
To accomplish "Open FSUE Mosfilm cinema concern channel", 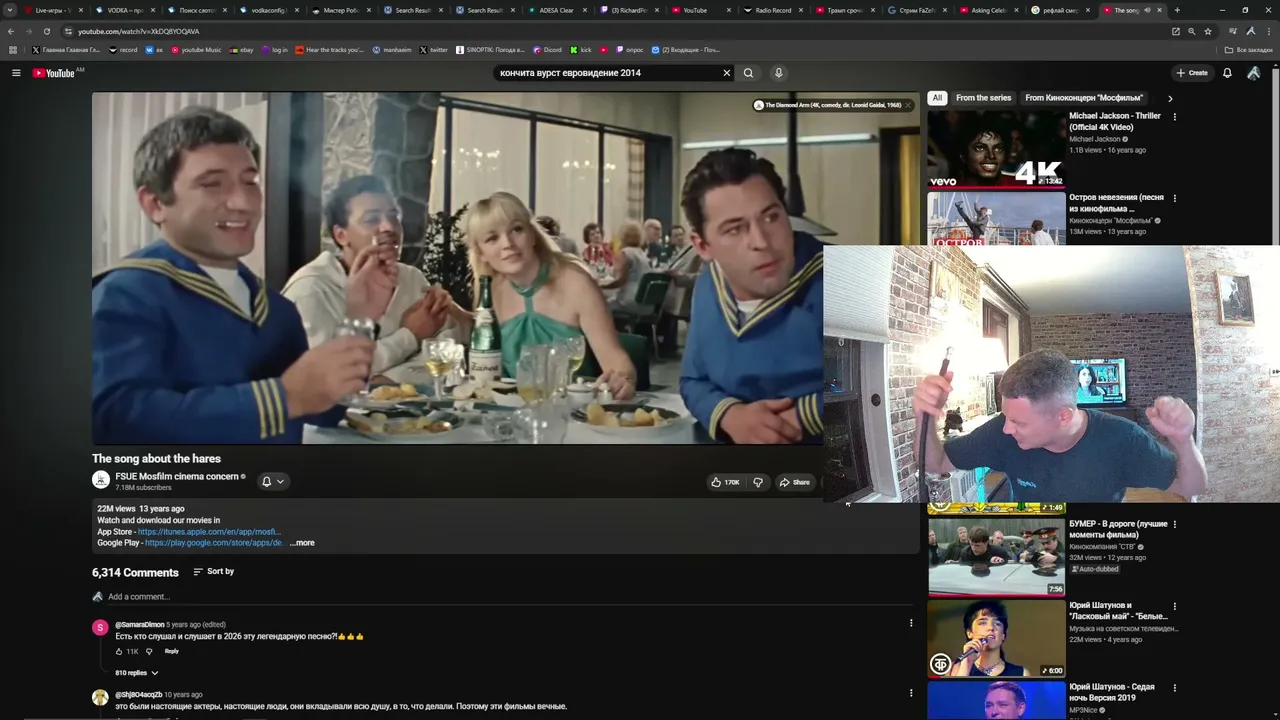I will (x=177, y=476).
